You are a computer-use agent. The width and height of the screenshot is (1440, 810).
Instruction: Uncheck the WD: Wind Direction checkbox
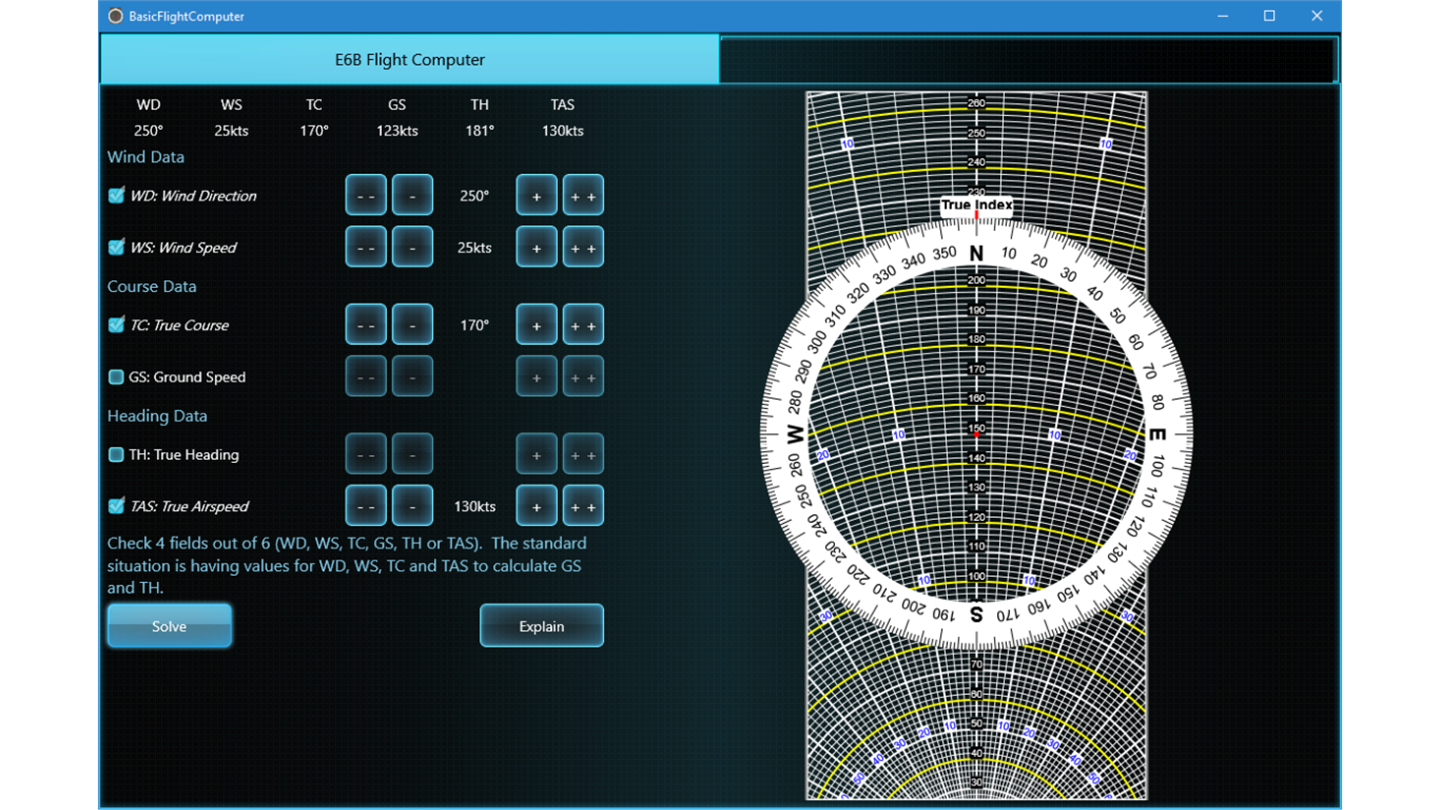coord(116,195)
